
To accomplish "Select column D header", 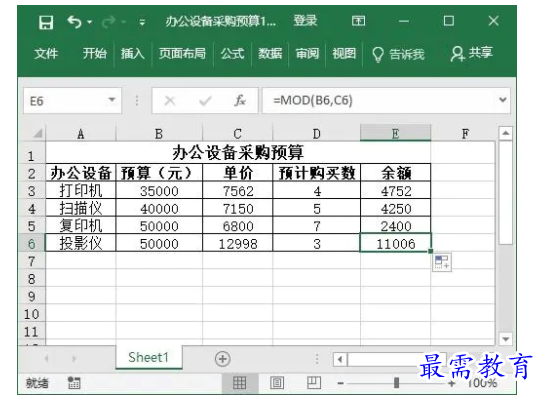I will 316,133.
